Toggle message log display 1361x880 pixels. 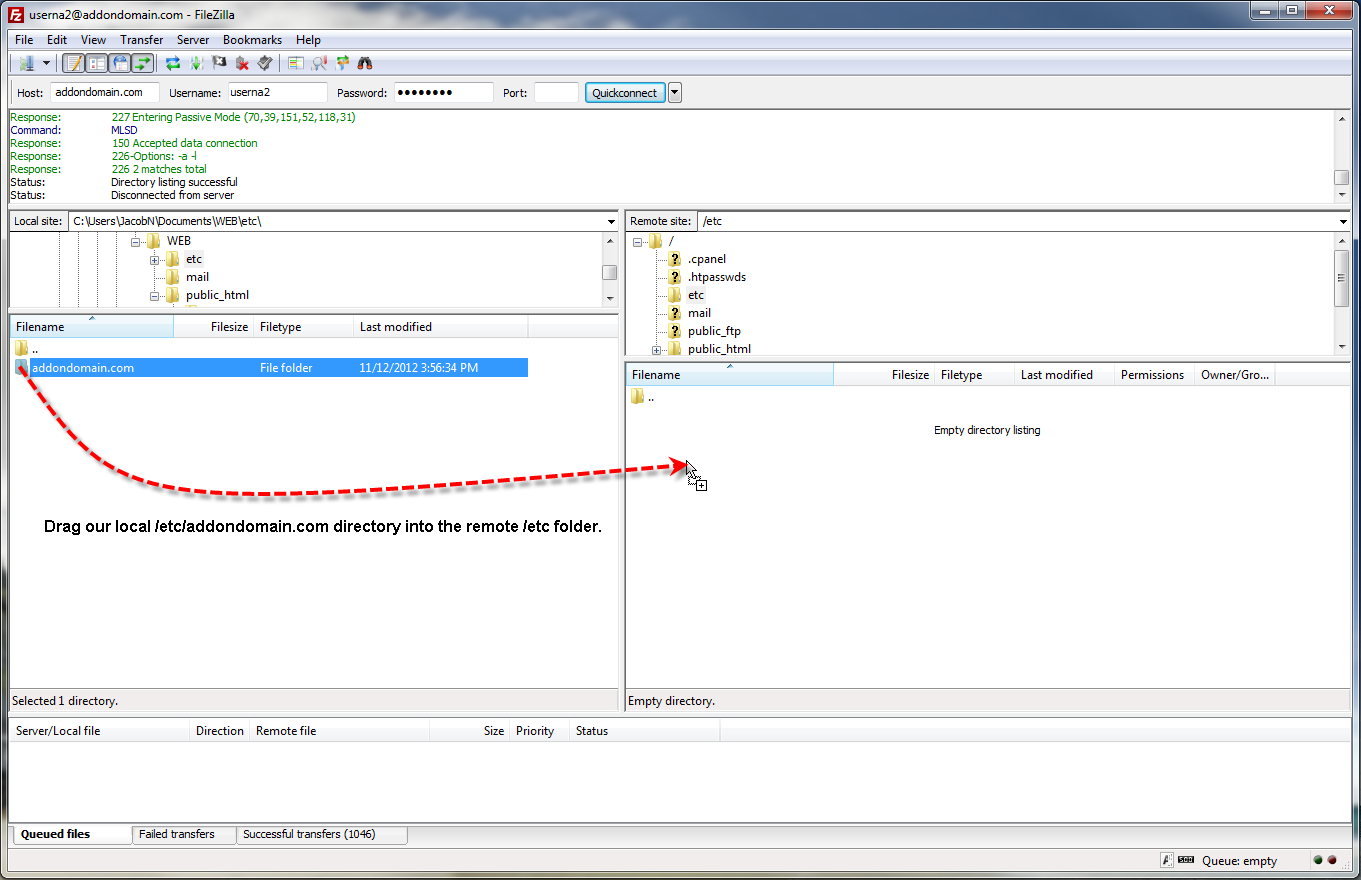tap(73, 63)
